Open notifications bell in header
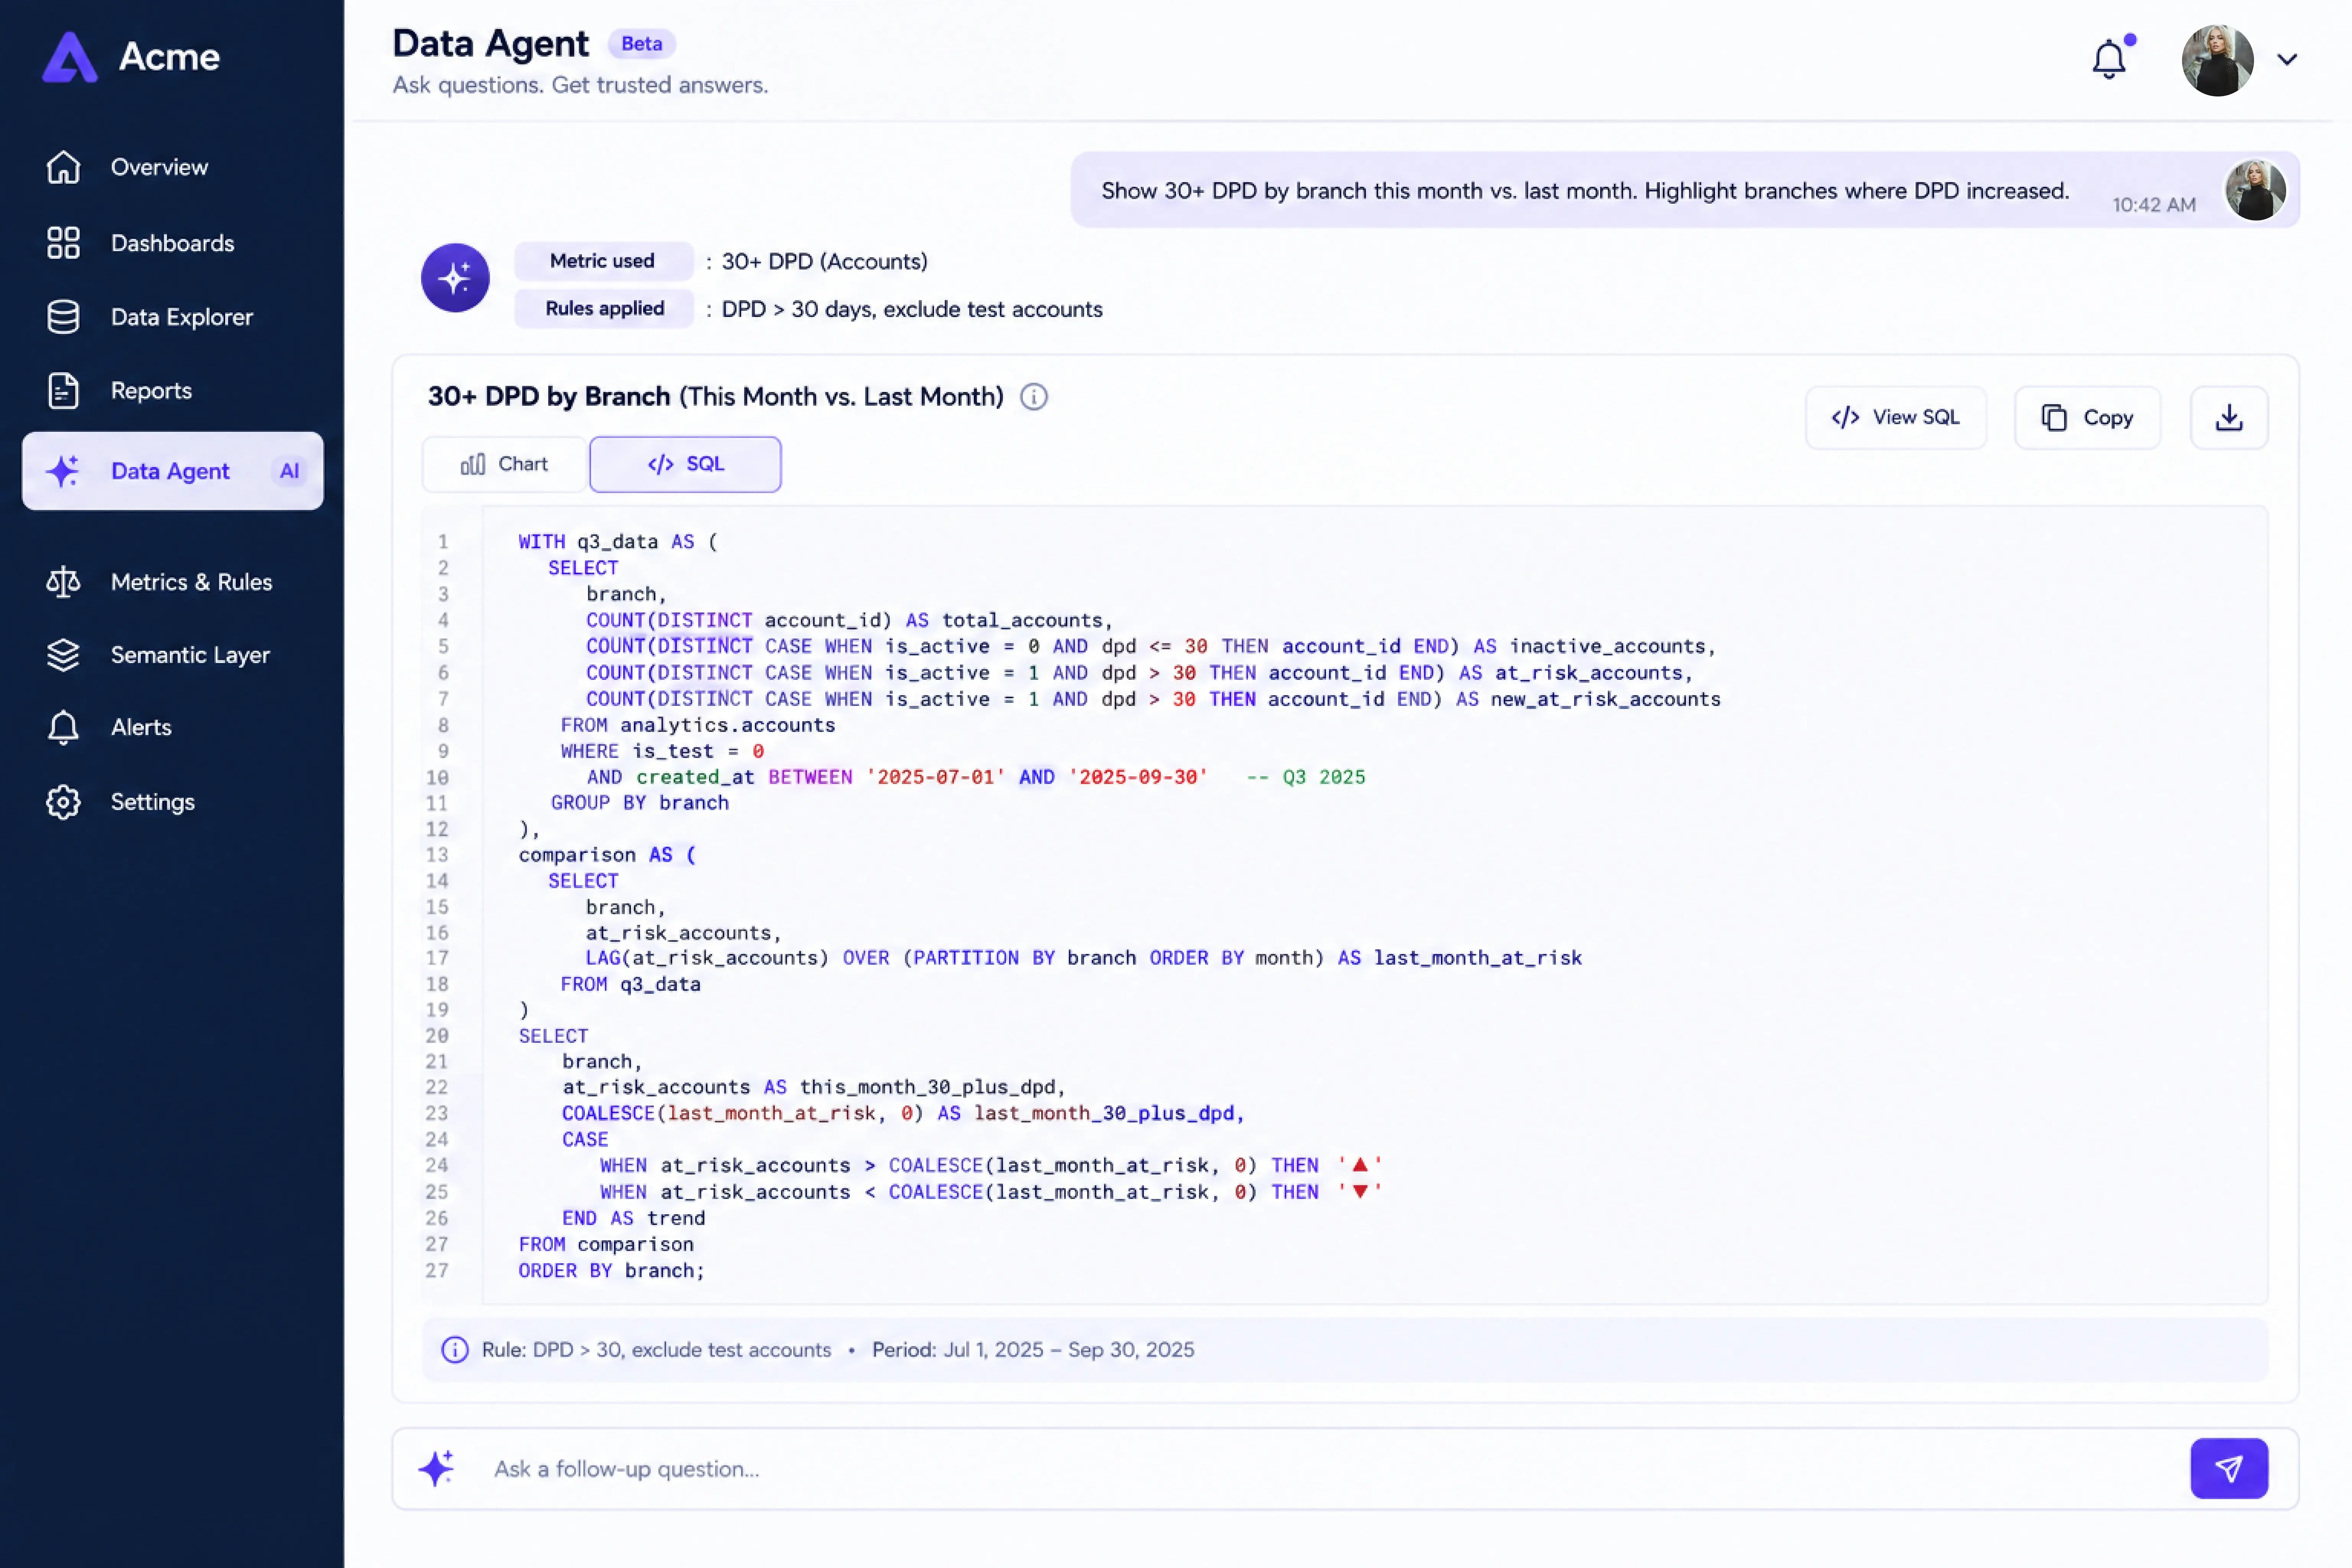The height and width of the screenshot is (1568, 2352). pos(2110,58)
